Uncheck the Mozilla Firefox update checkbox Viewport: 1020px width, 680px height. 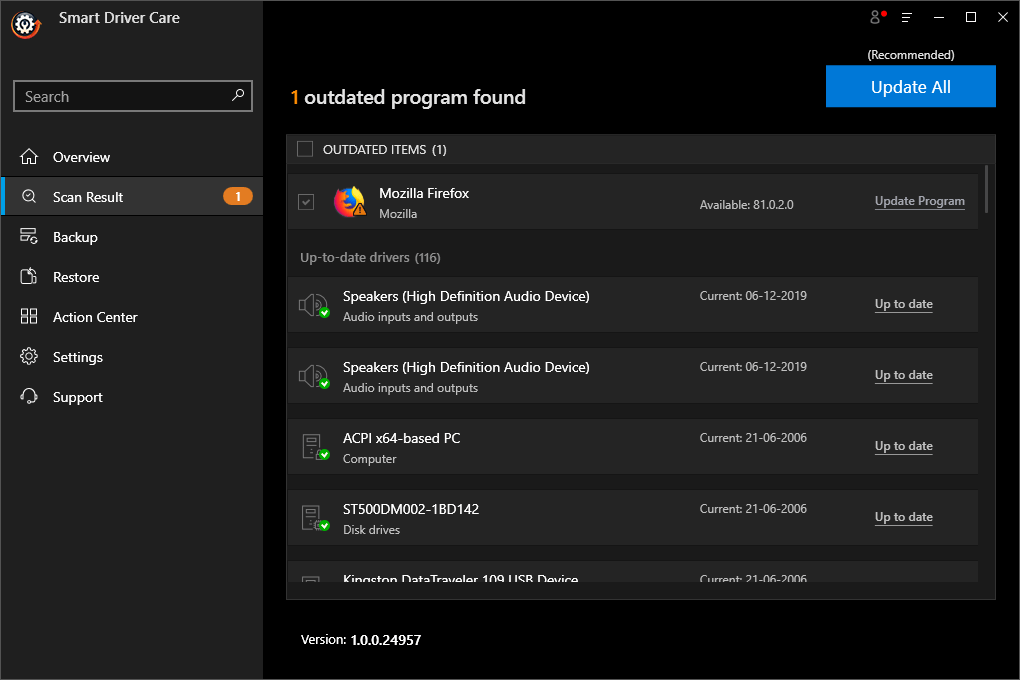pos(305,201)
